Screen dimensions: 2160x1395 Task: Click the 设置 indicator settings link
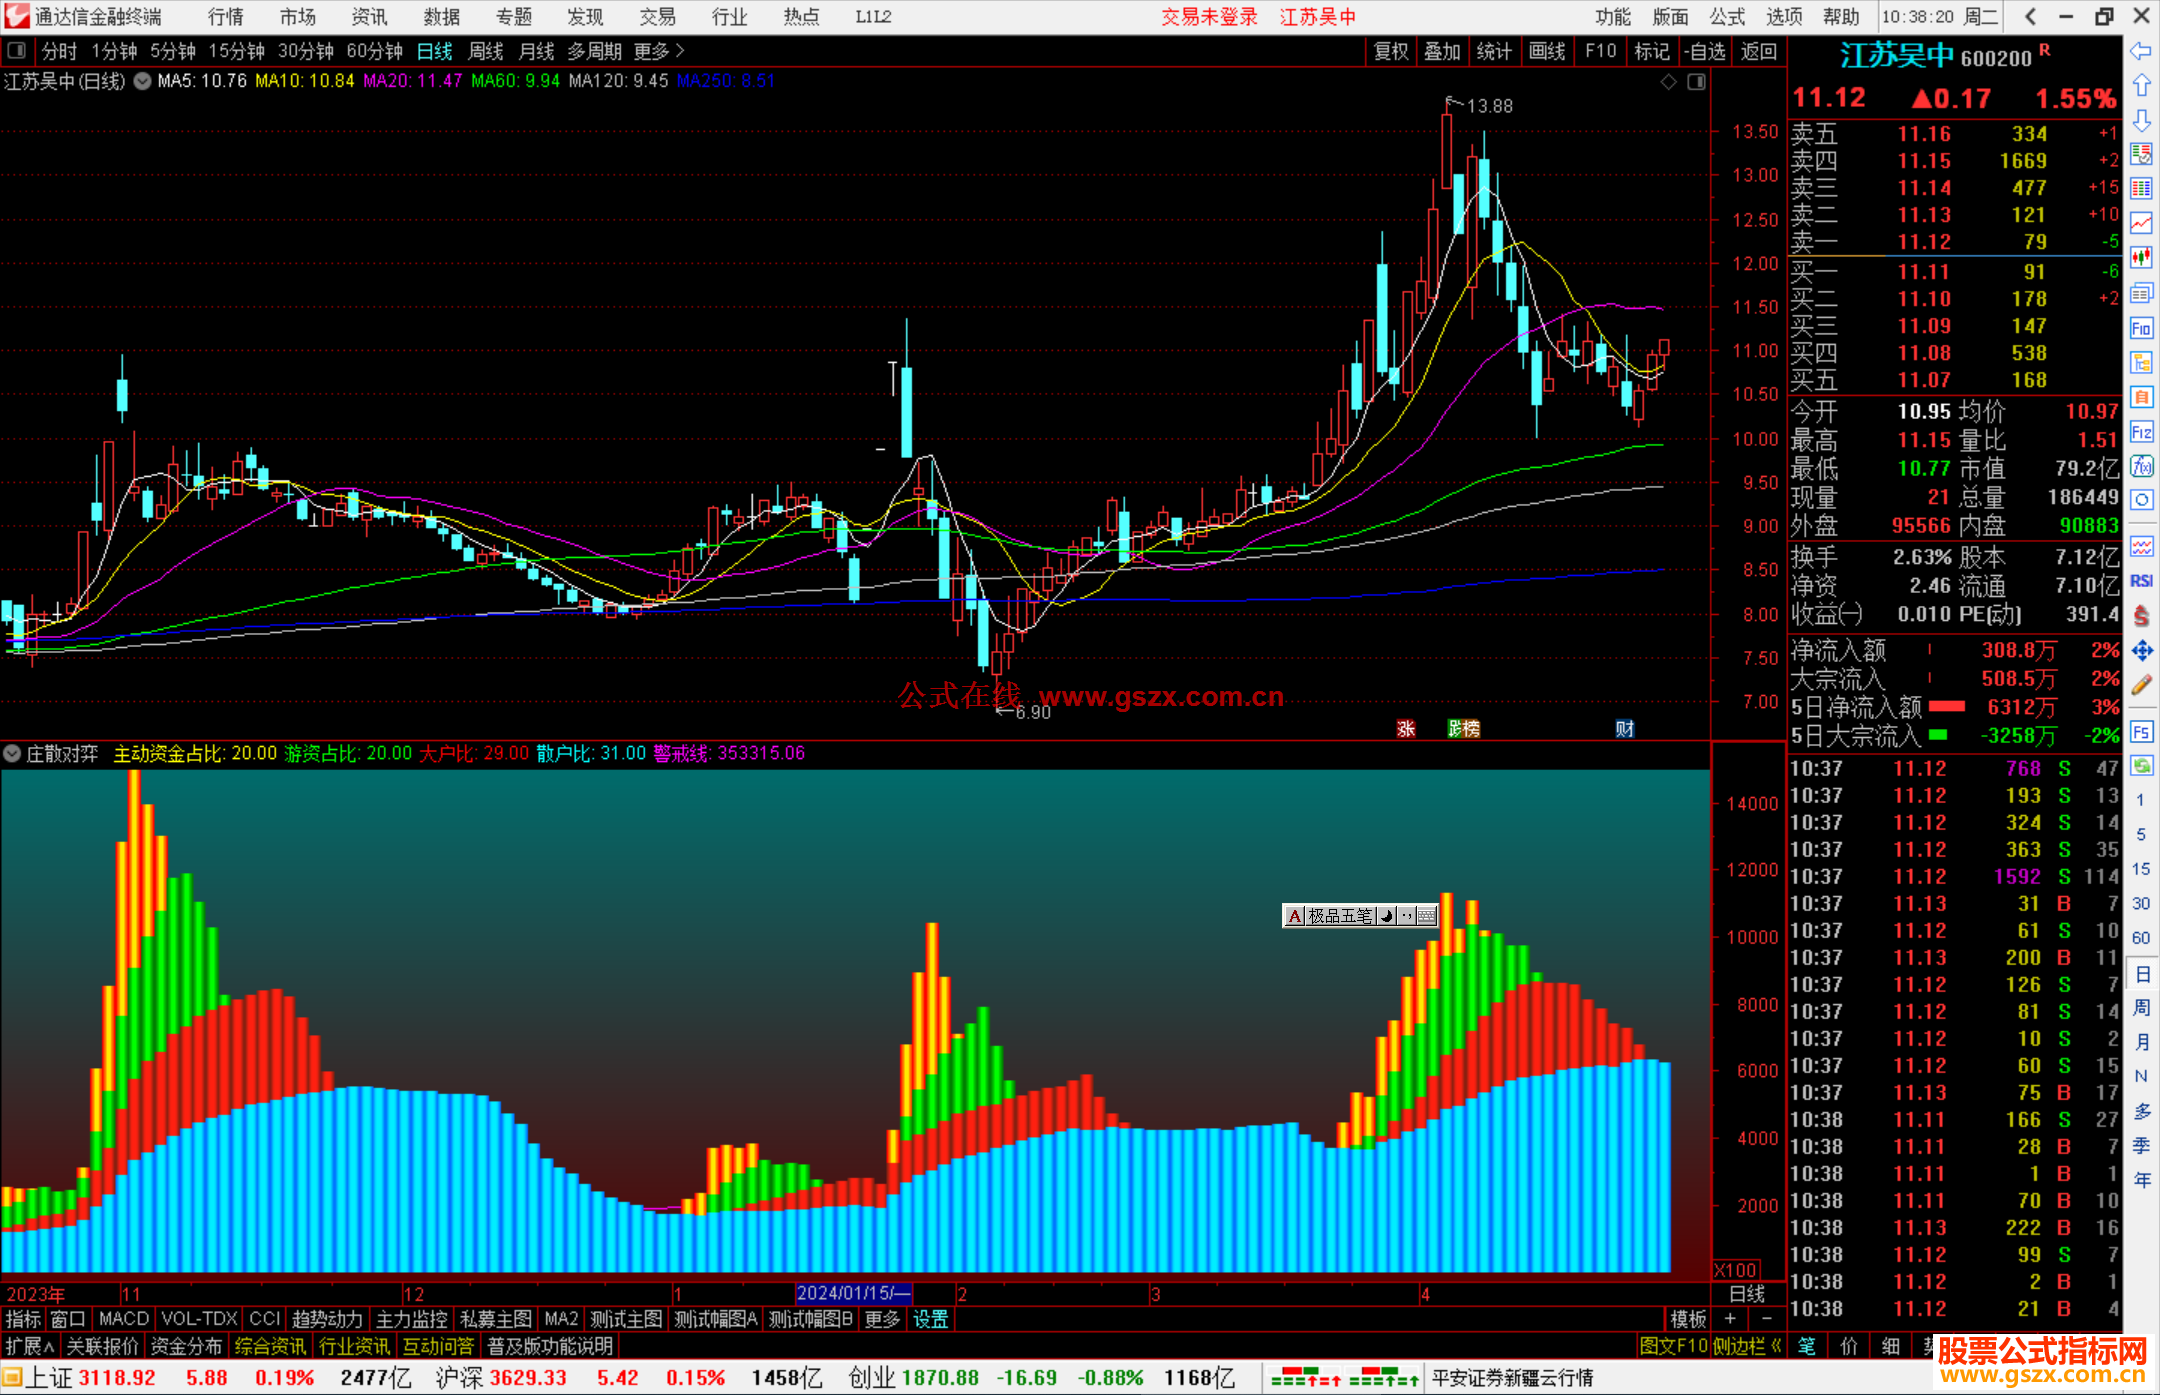click(x=930, y=1319)
